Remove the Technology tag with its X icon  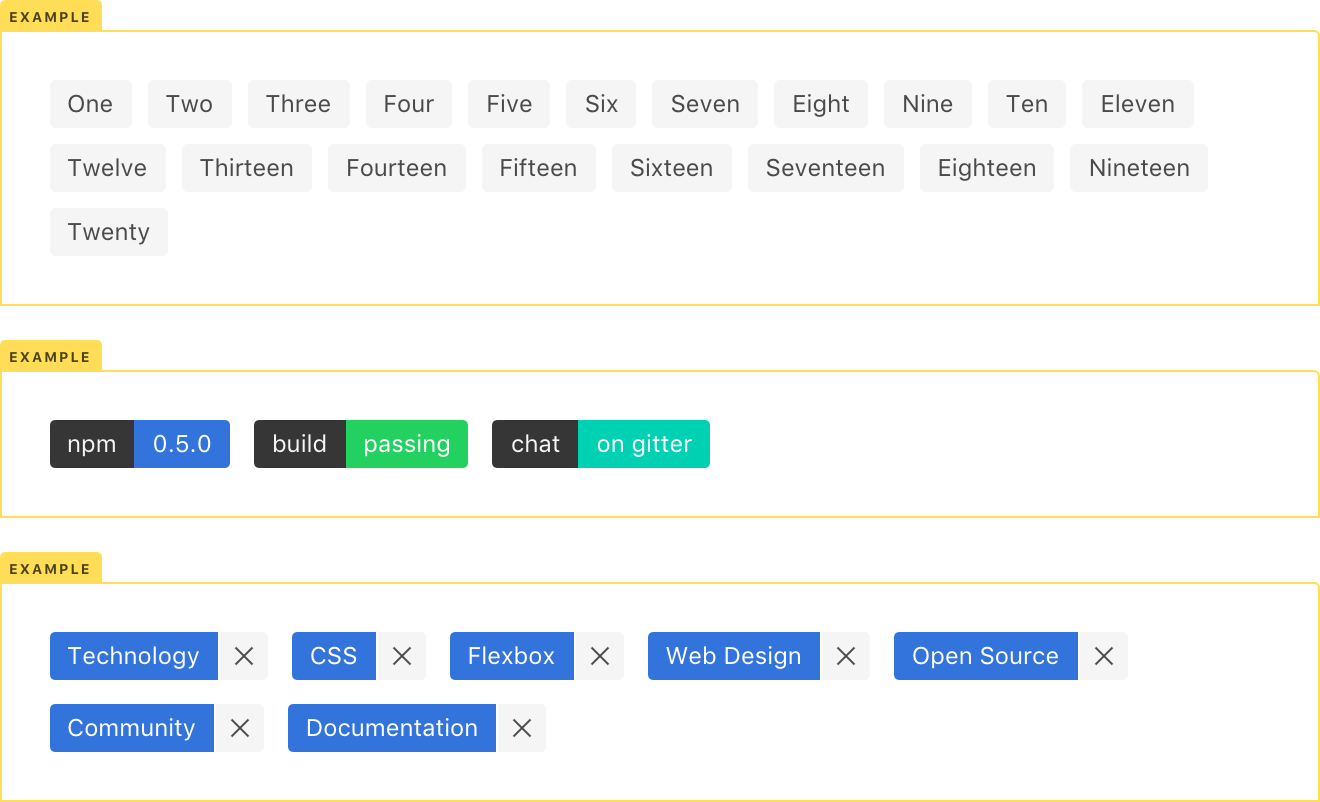click(x=244, y=656)
